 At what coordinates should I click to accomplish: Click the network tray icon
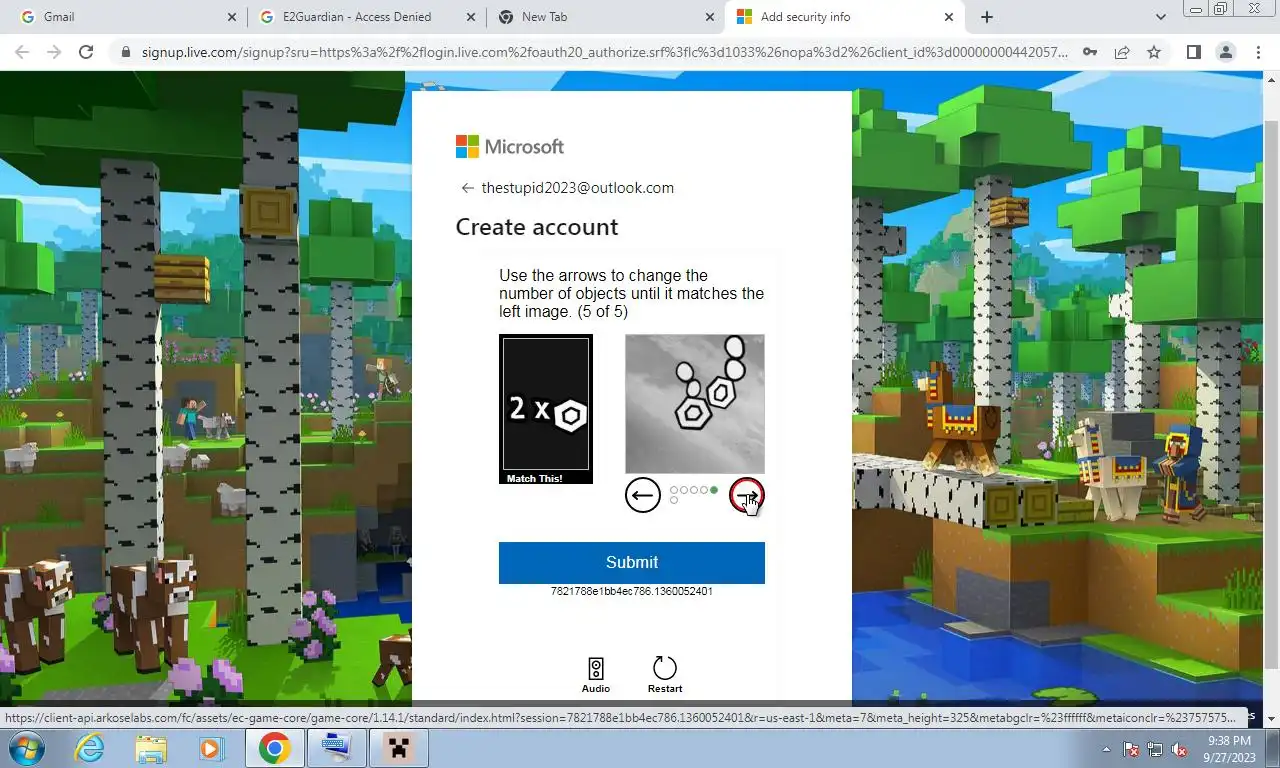pos(1155,749)
